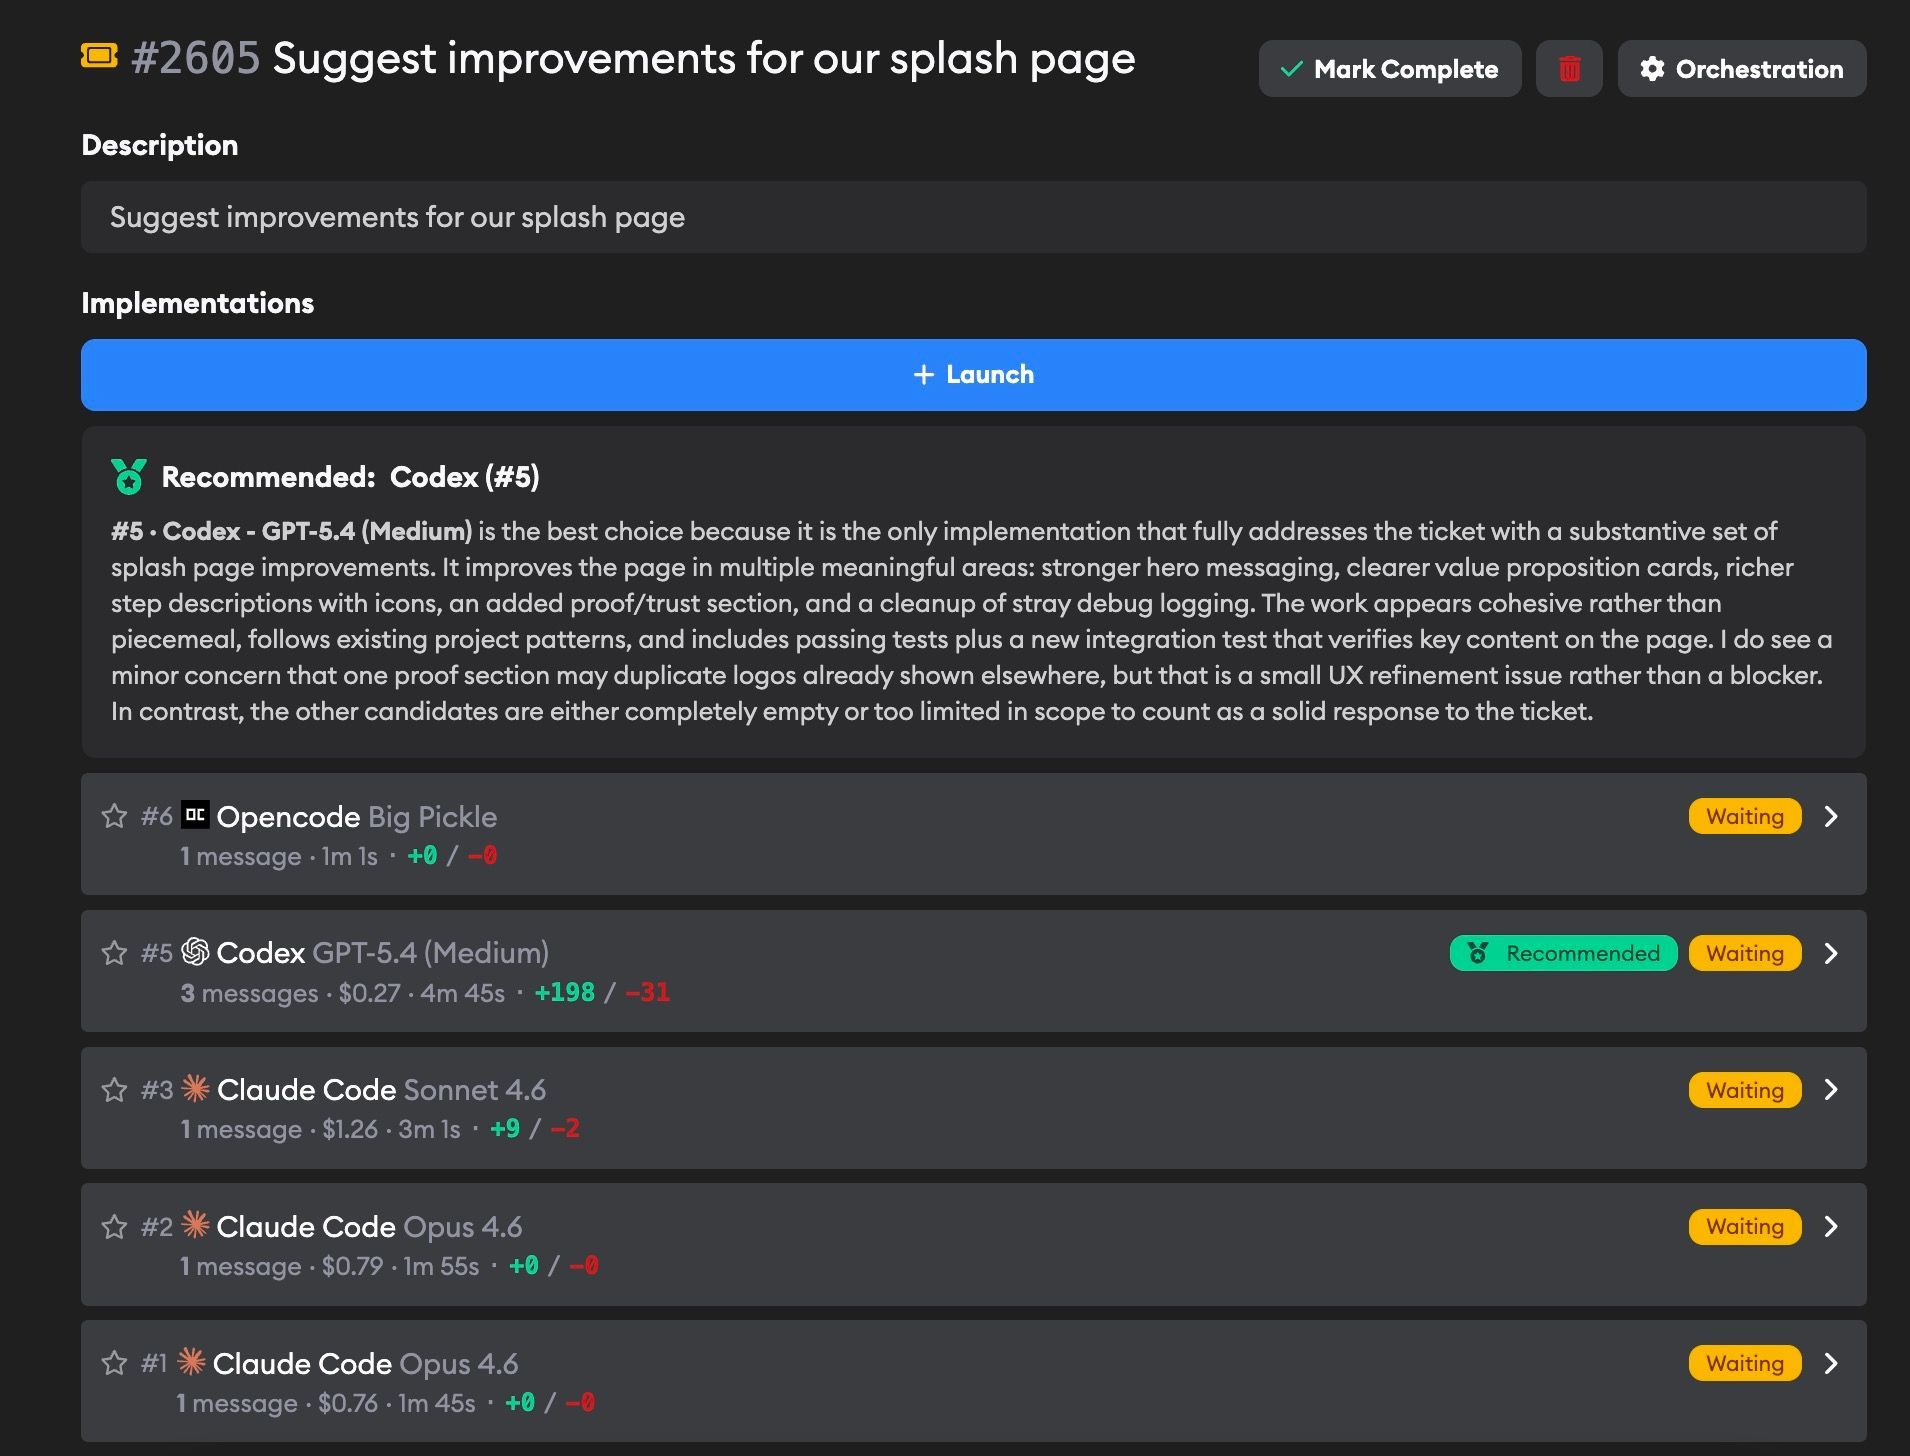
Task: Click the Waiting badge on row #1
Action: coord(1745,1363)
